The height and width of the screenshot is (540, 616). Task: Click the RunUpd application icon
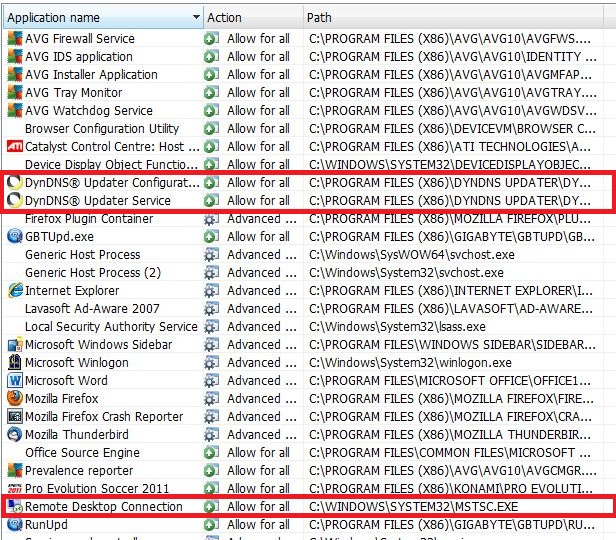click(x=15, y=525)
